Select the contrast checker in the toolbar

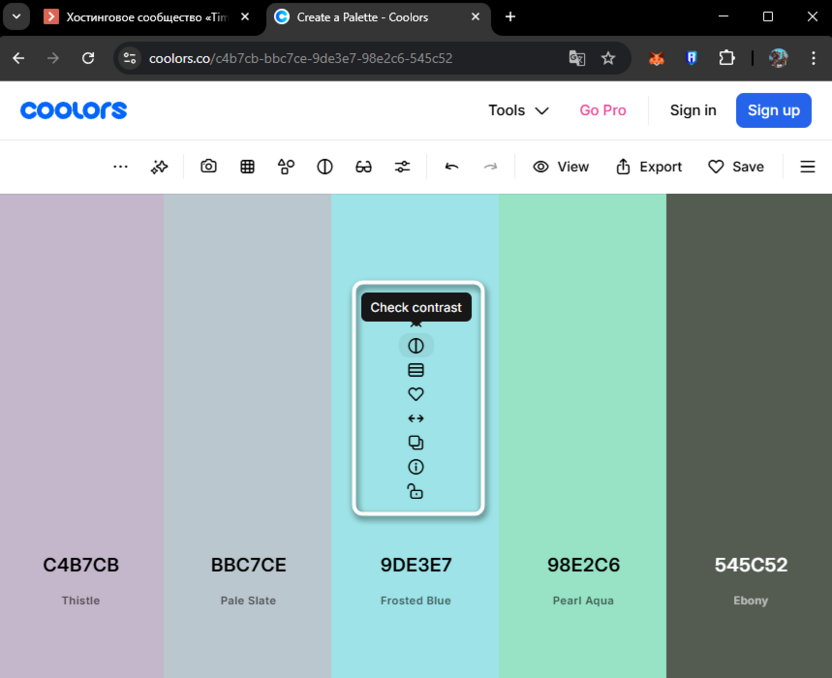(324, 166)
